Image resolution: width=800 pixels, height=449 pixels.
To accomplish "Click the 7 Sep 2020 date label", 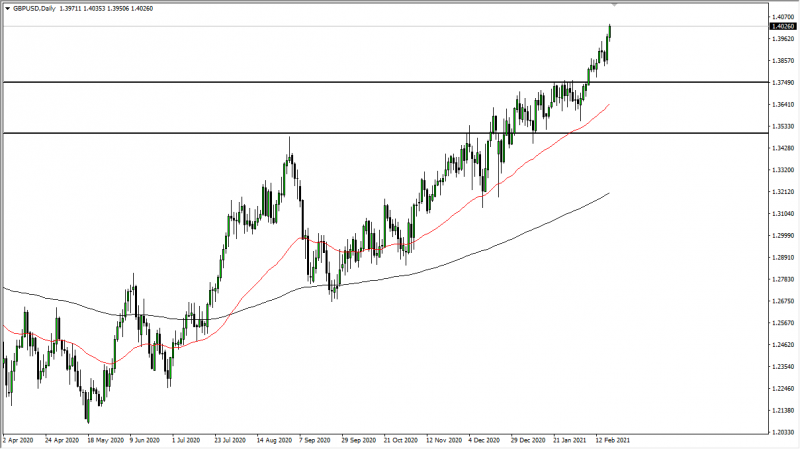I will [x=315, y=440].
